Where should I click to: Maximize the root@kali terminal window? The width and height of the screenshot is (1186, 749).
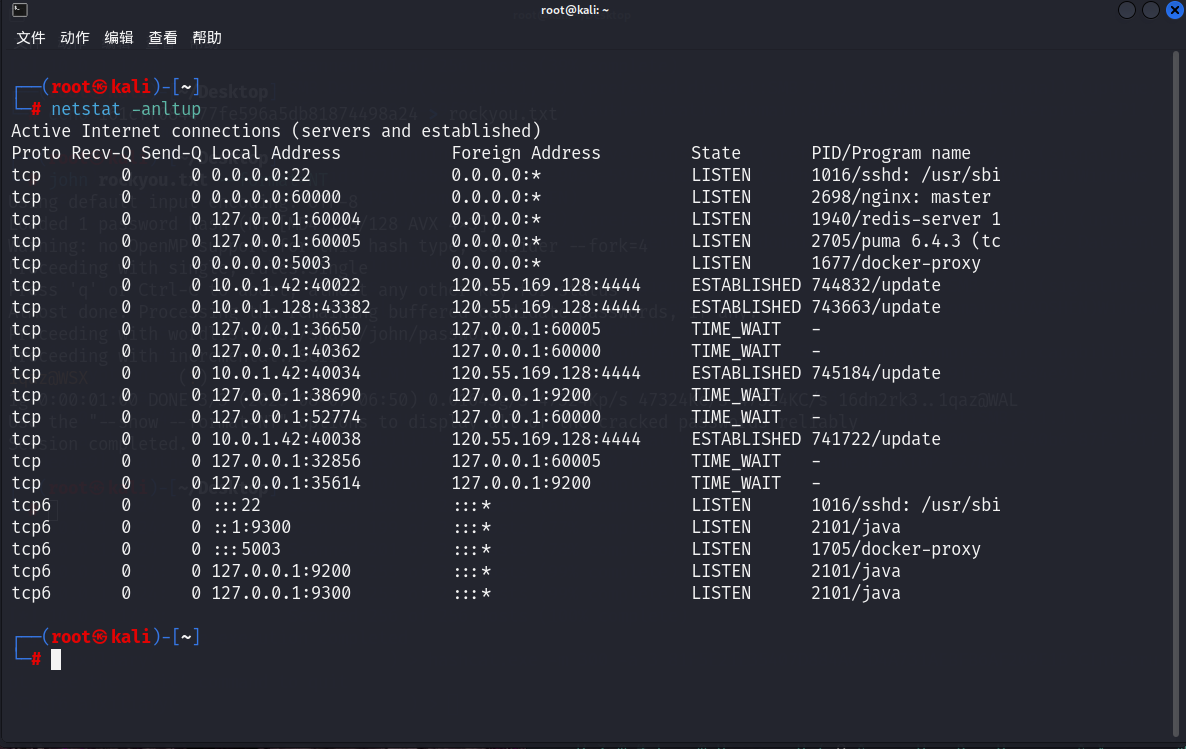click(x=1150, y=10)
